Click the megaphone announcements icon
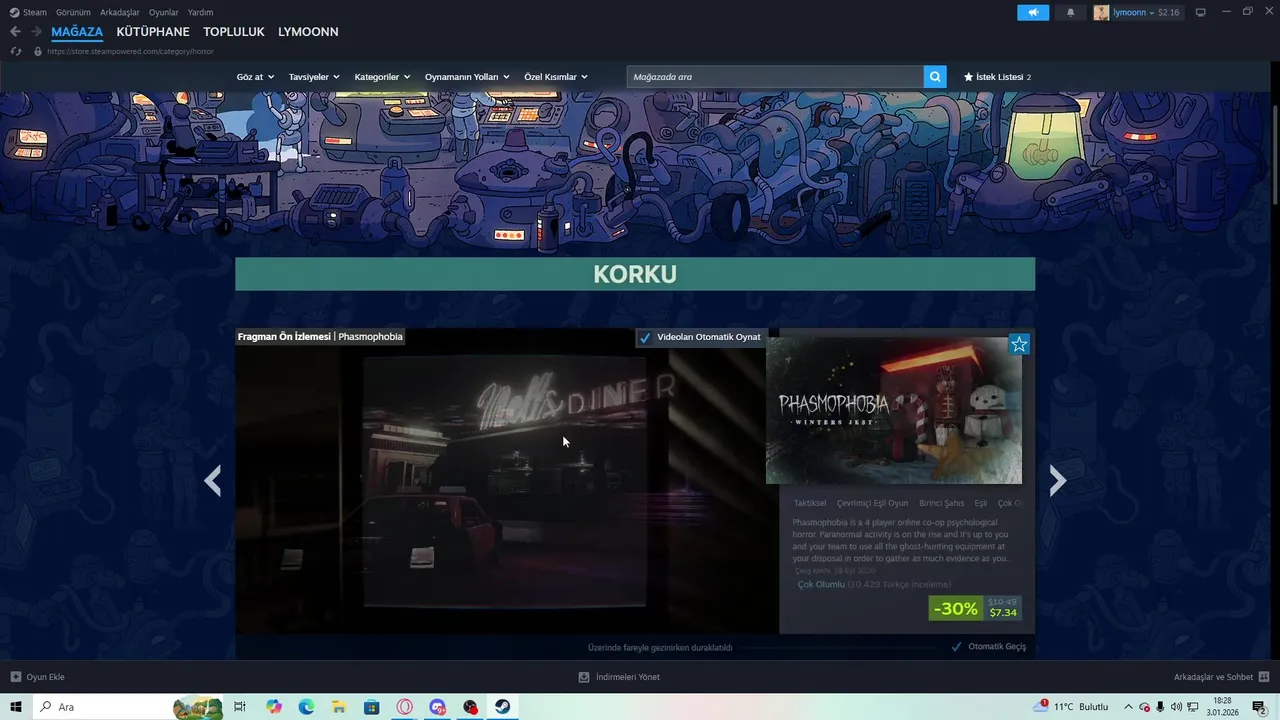Viewport: 1280px width, 720px height. (1033, 12)
